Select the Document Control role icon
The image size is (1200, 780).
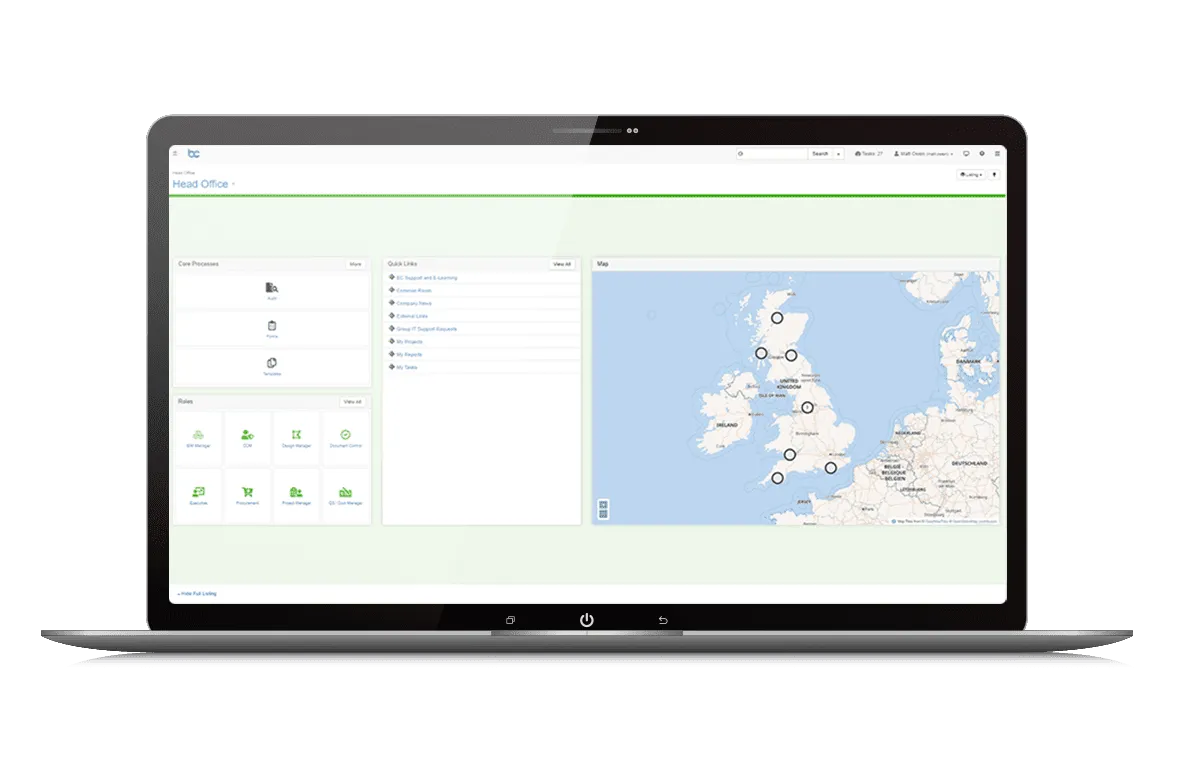tap(345, 436)
